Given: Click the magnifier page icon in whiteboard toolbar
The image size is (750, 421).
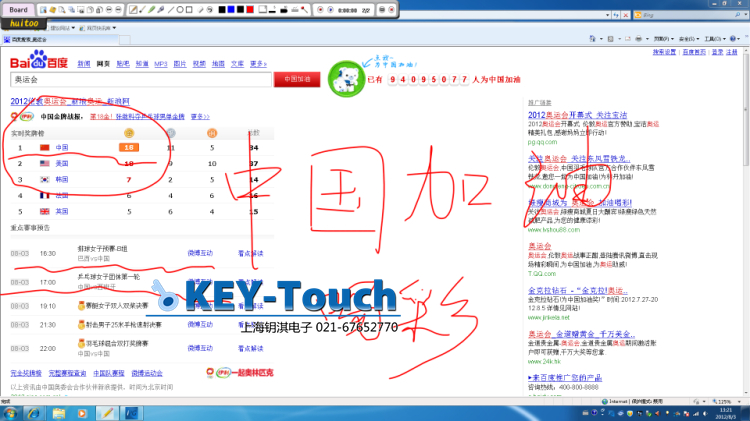Looking at the screenshot, I should (x=62, y=10).
